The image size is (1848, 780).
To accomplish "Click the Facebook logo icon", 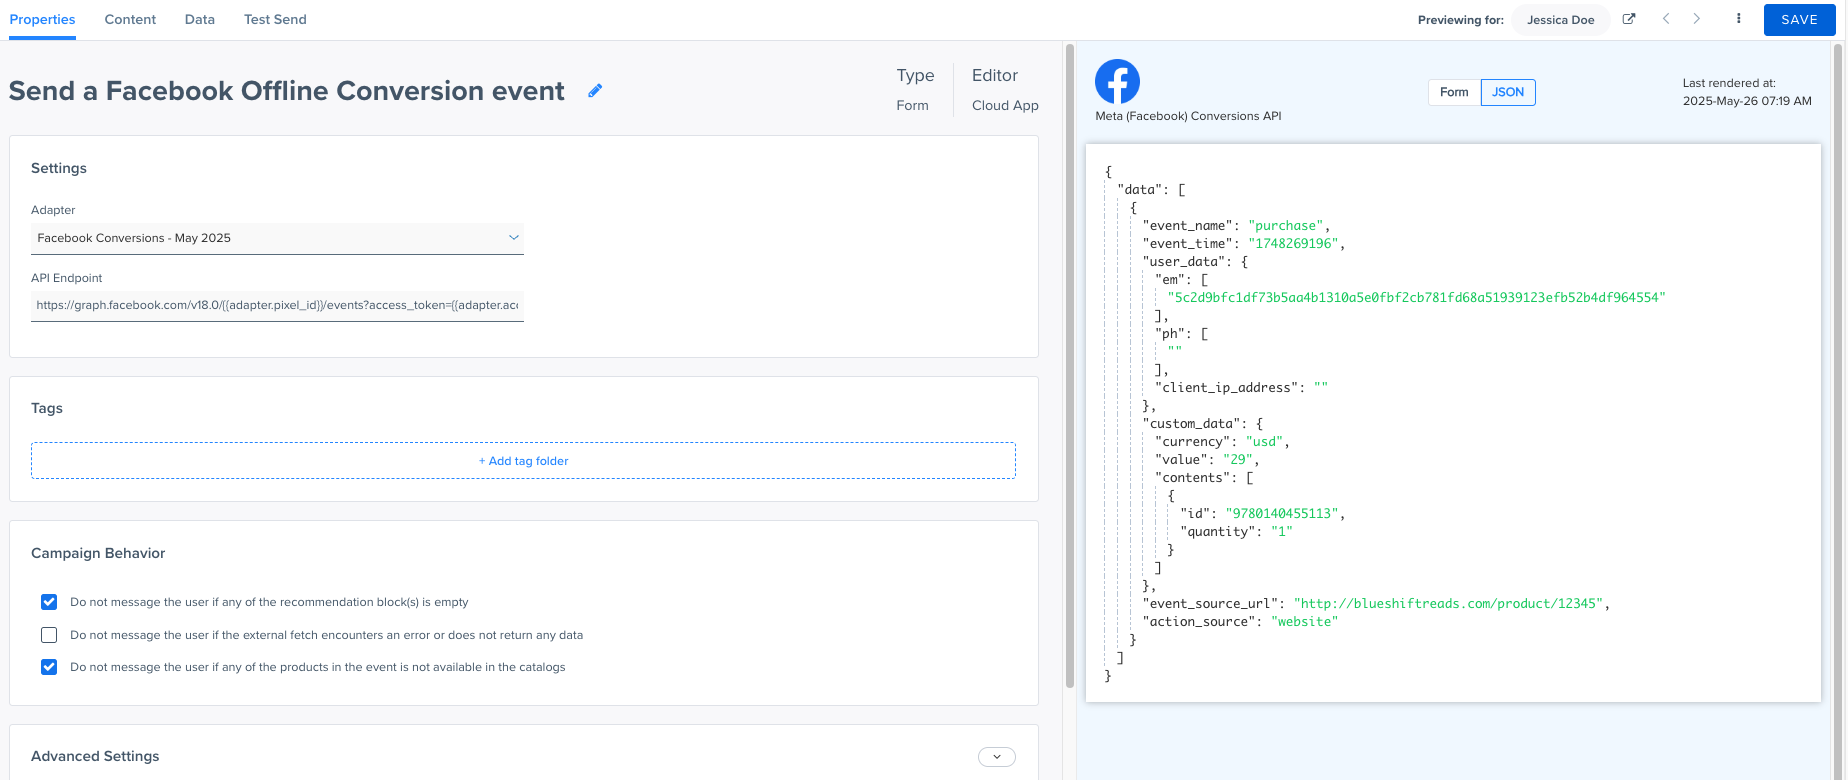I will pyautogui.click(x=1117, y=81).
